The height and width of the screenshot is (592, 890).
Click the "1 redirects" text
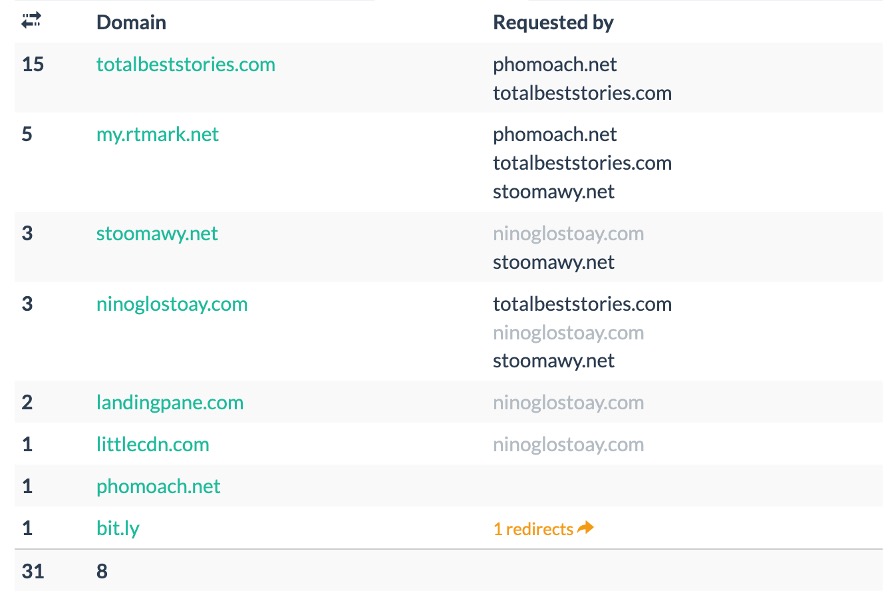pos(533,529)
